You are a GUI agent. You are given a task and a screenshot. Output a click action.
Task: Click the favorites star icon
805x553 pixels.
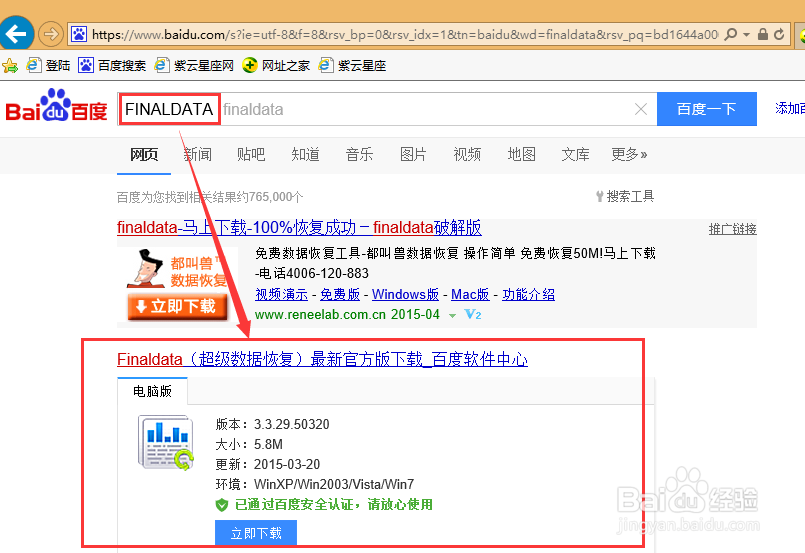pos(10,66)
